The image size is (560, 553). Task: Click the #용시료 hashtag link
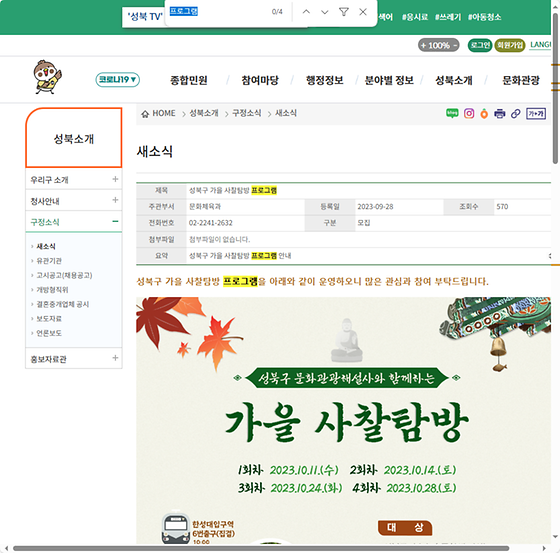pyautogui.click(x=415, y=17)
